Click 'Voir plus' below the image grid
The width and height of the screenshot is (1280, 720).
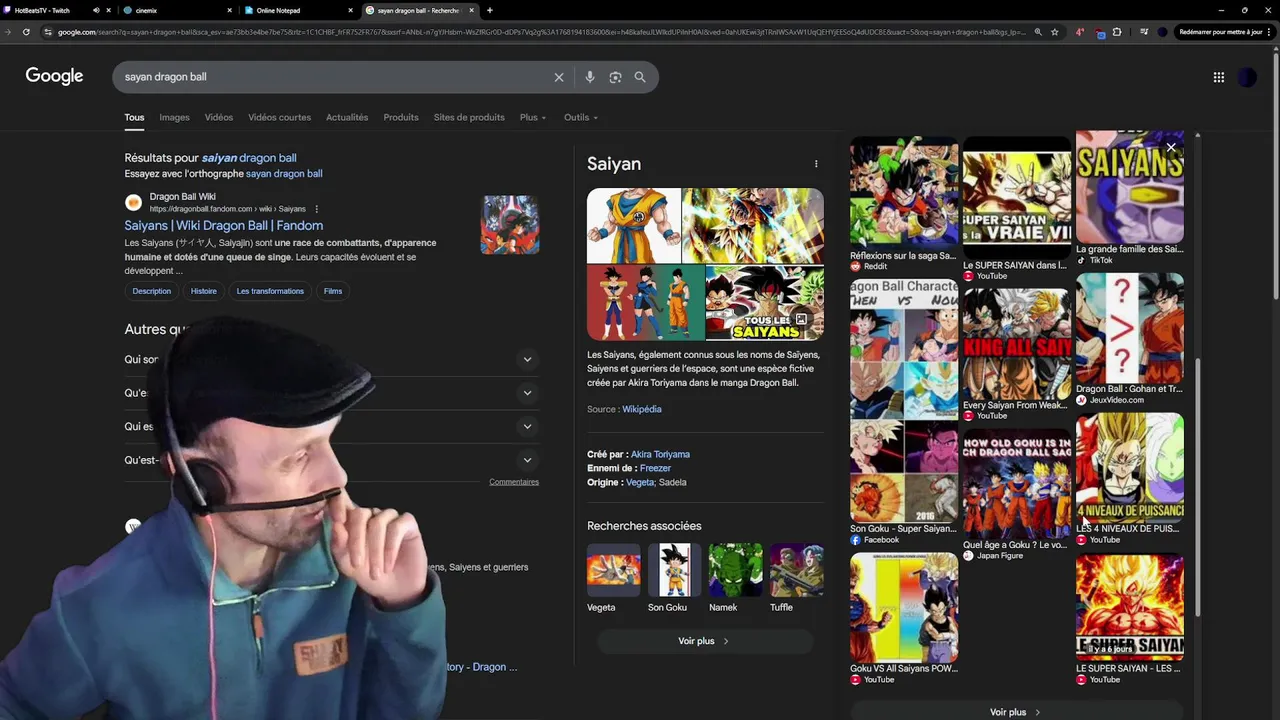coord(1015,712)
